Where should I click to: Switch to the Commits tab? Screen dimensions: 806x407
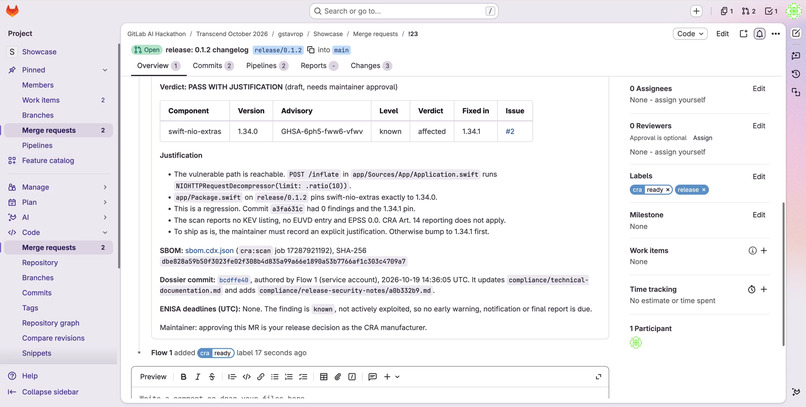pyautogui.click(x=213, y=66)
